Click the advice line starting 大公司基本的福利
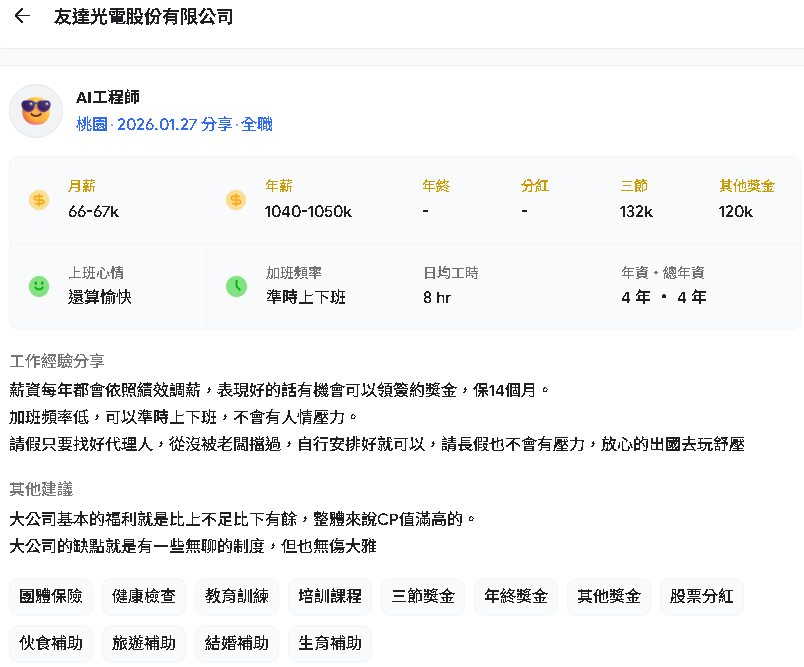The width and height of the screenshot is (804, 667). 243,519
